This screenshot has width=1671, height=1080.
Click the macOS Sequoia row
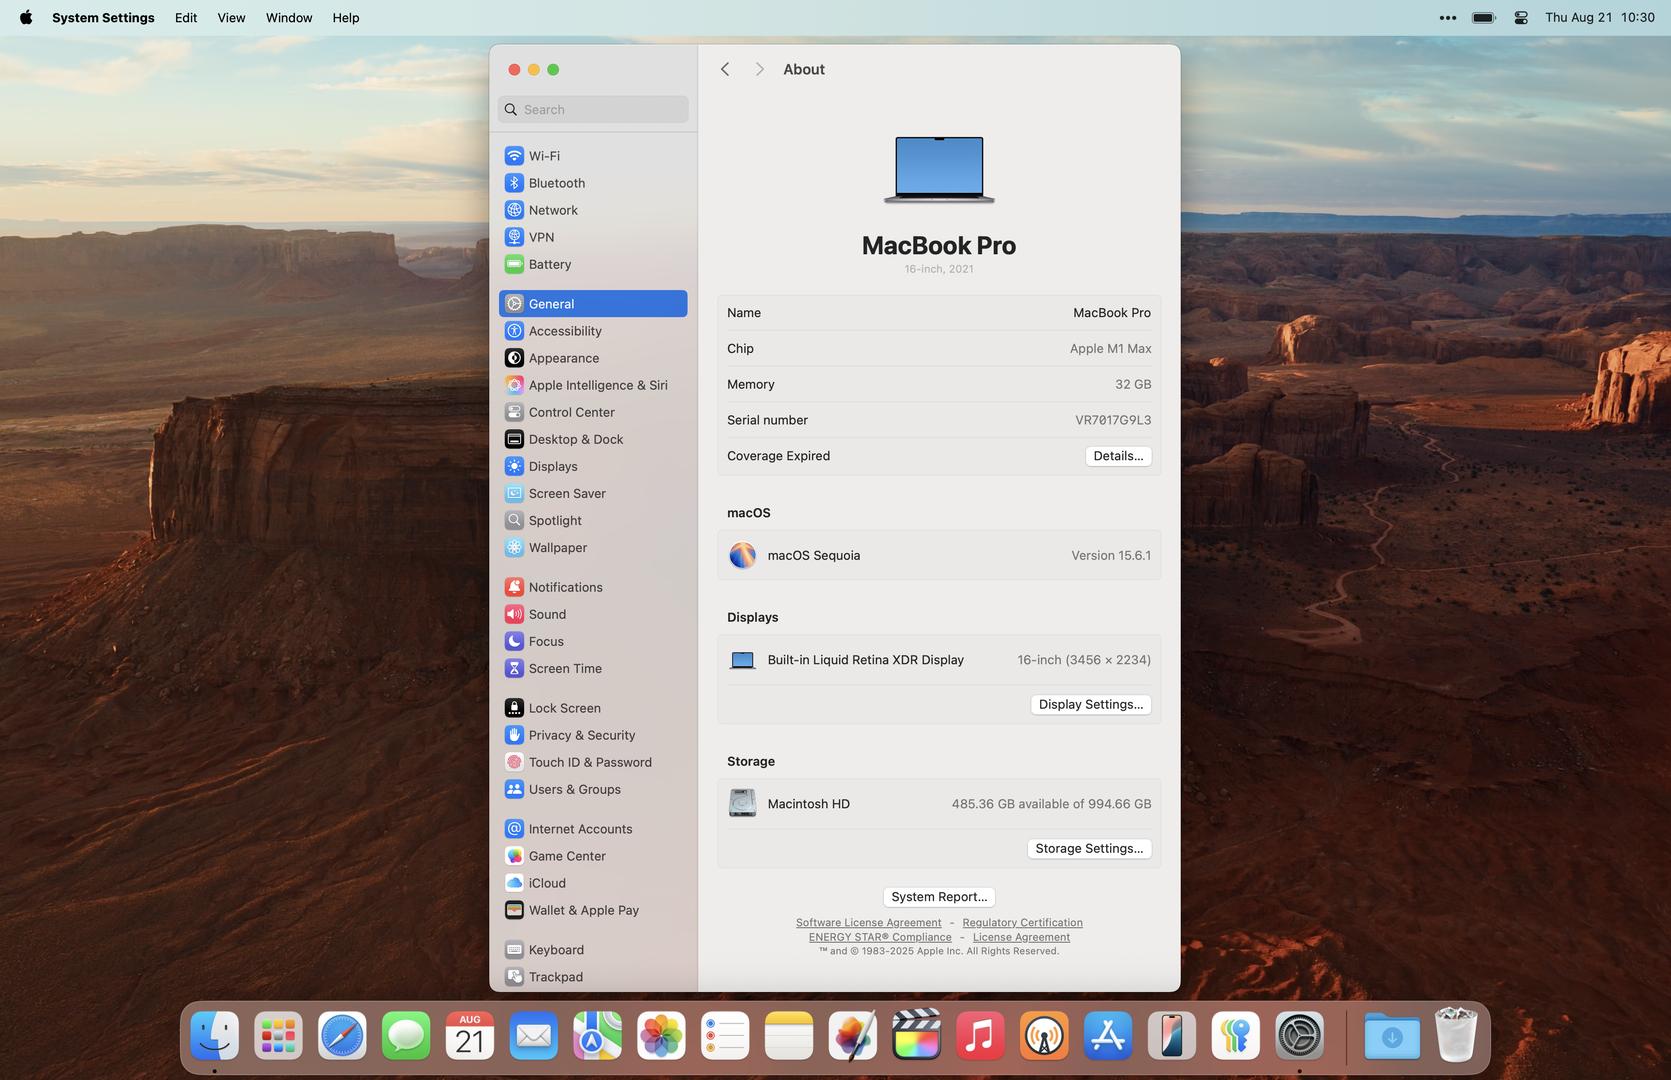(939, 555)
